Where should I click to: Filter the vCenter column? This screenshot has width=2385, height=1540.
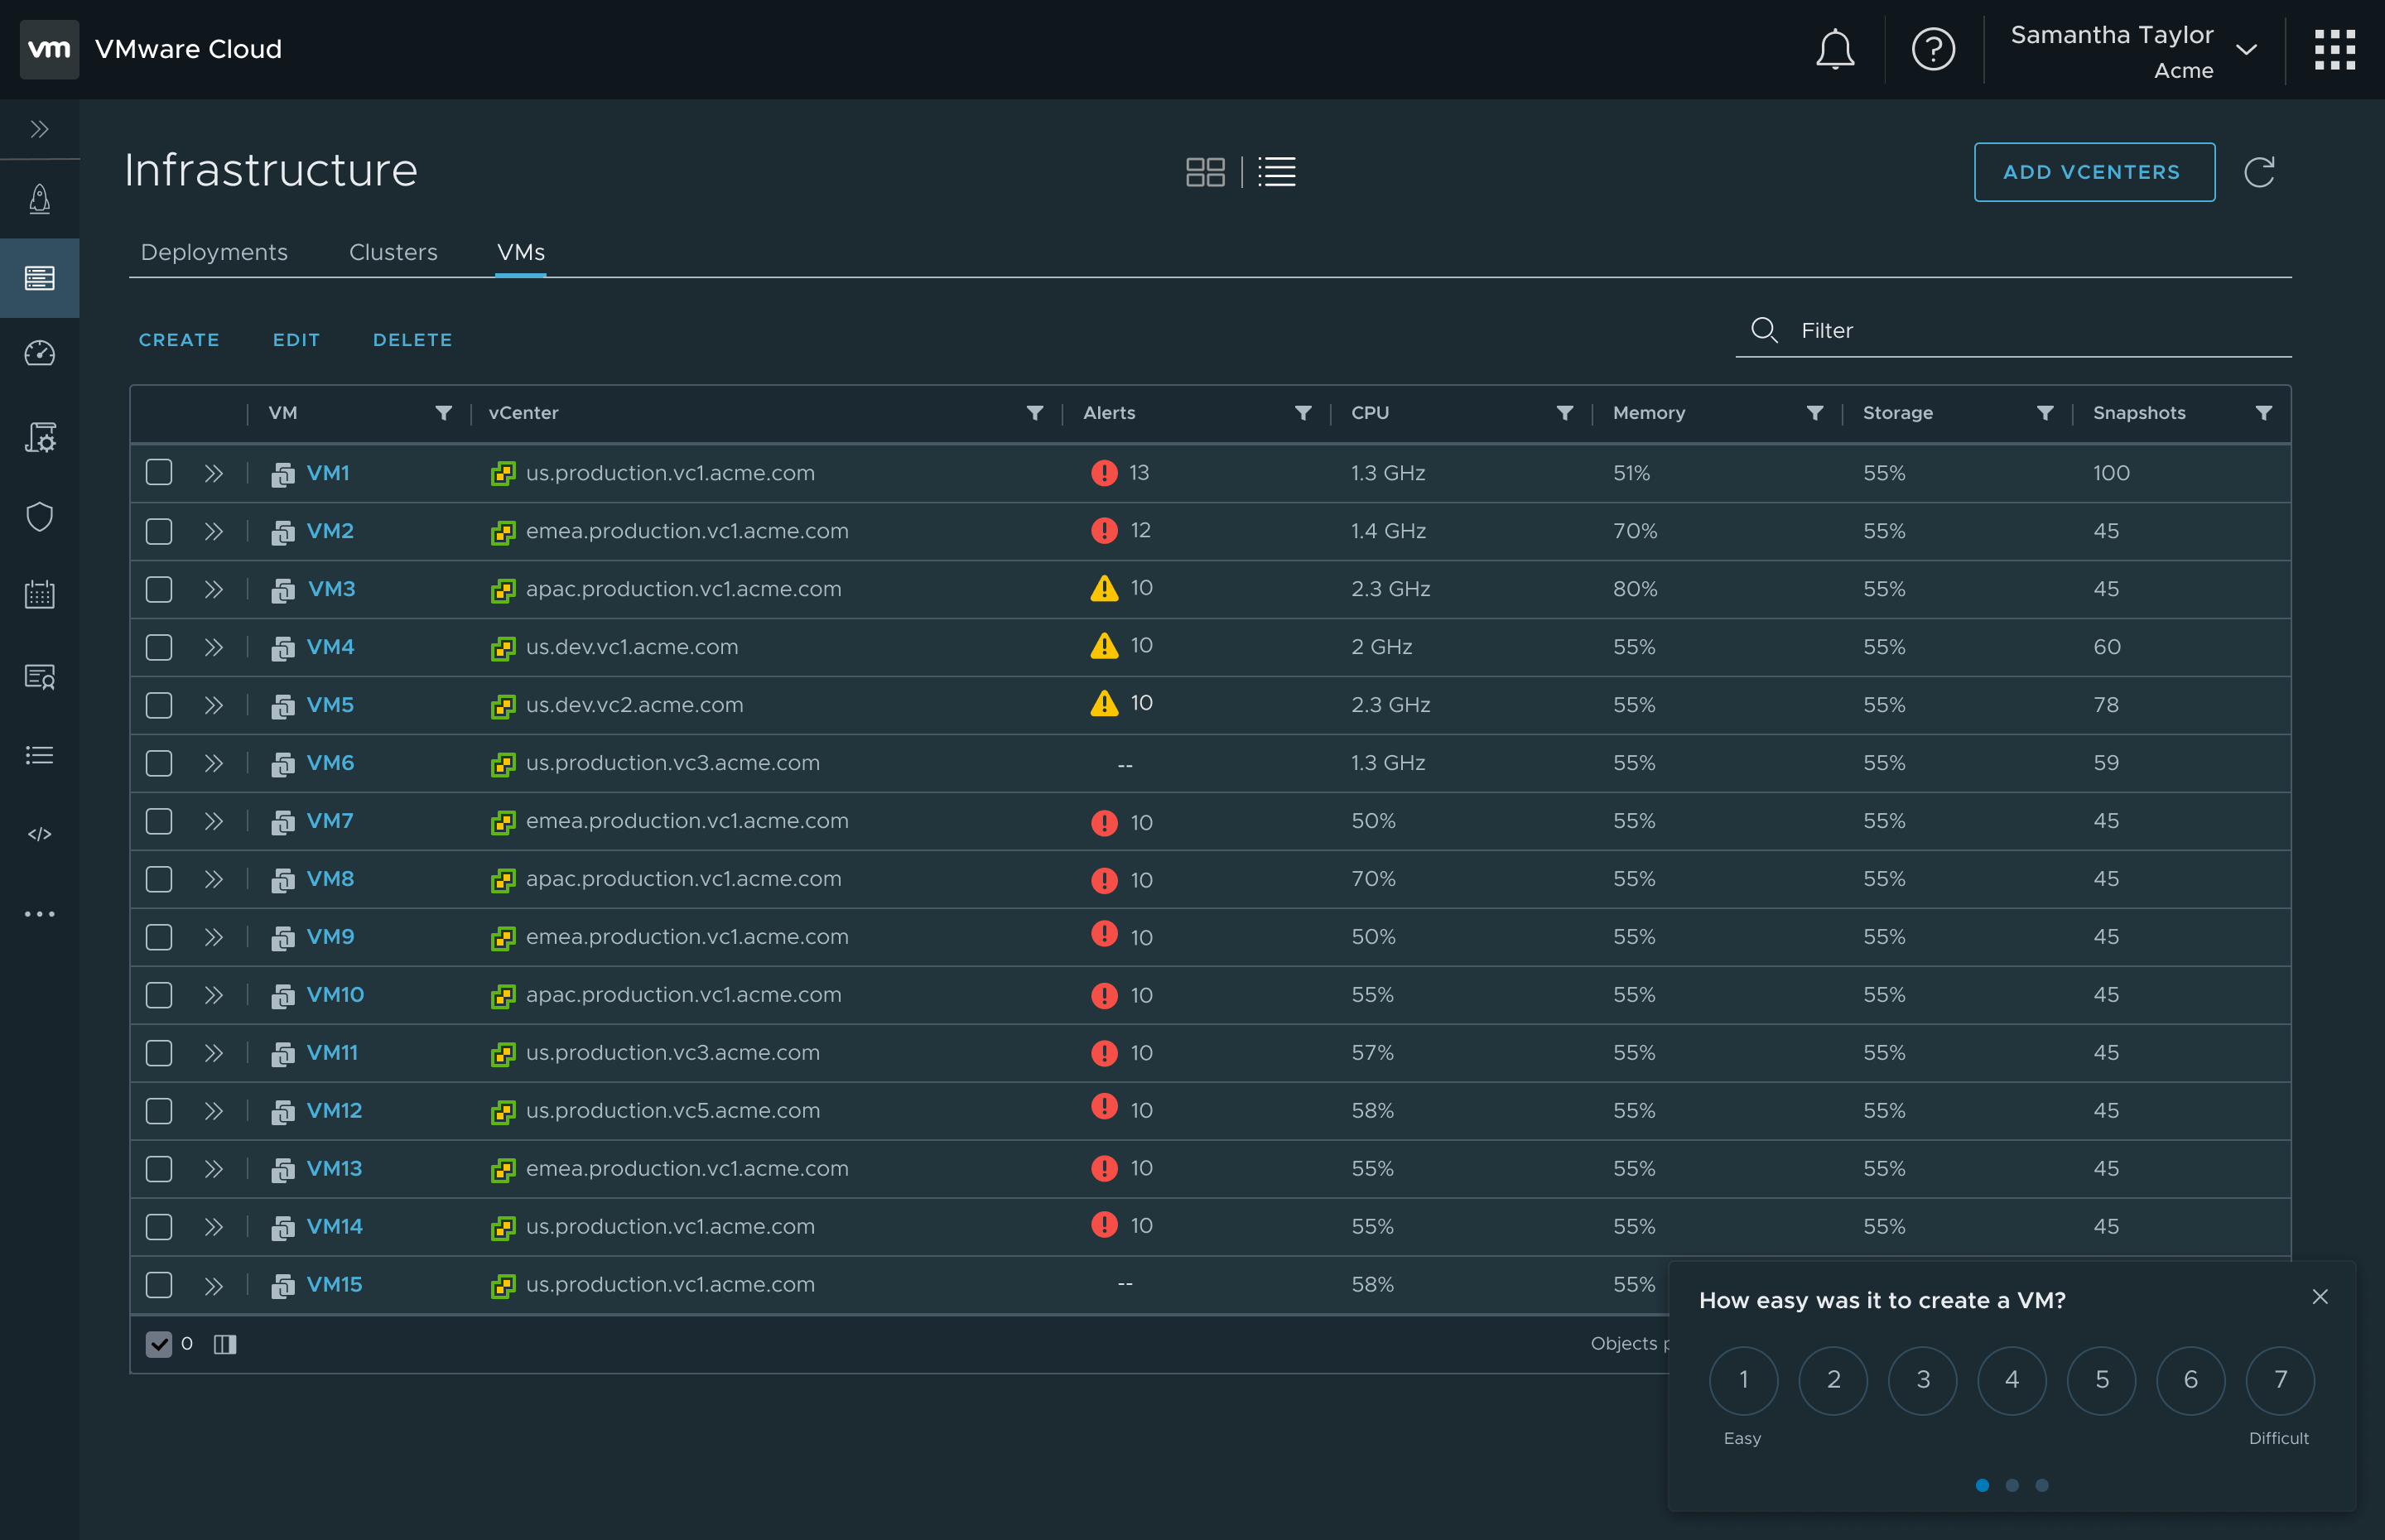point(1035,413)
